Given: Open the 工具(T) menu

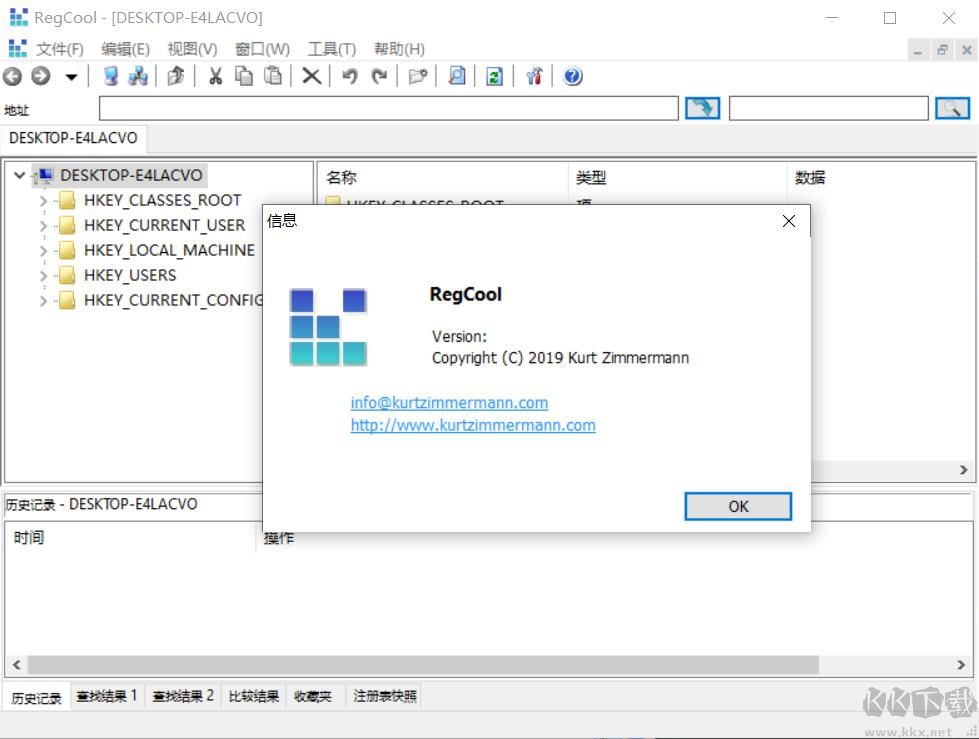Looking at the screenshot, I should (331, 48).
